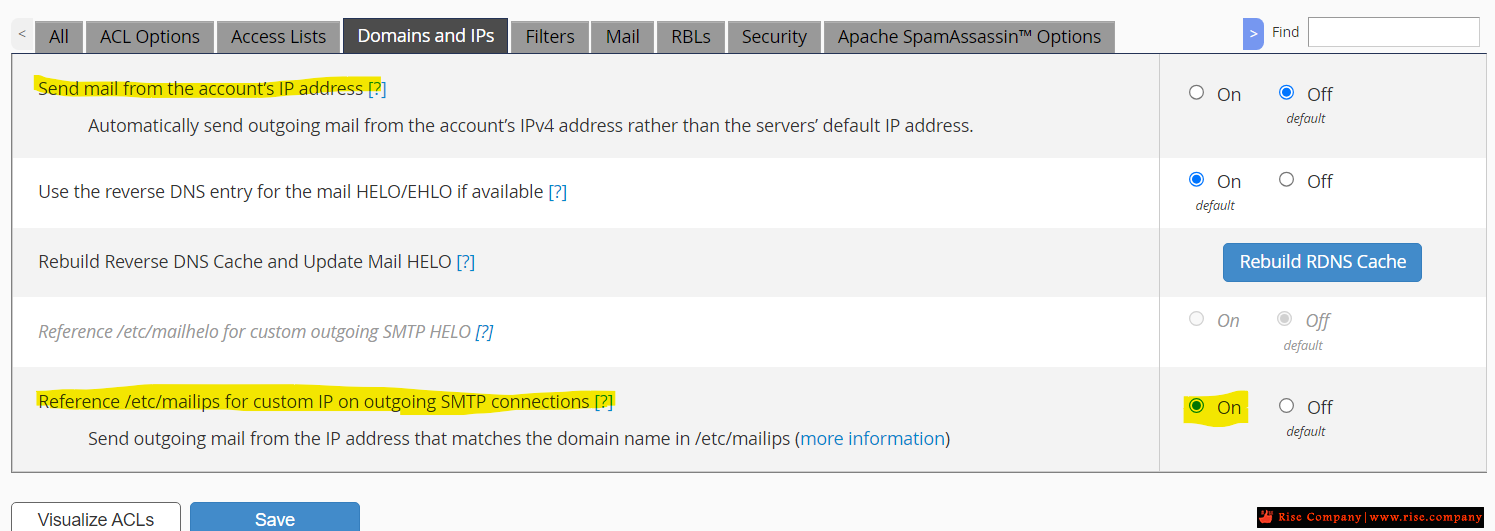
Task: Open help for reverse DNS HELO/EHLO option
Action: pyautogui.click(x=557, y=192)
